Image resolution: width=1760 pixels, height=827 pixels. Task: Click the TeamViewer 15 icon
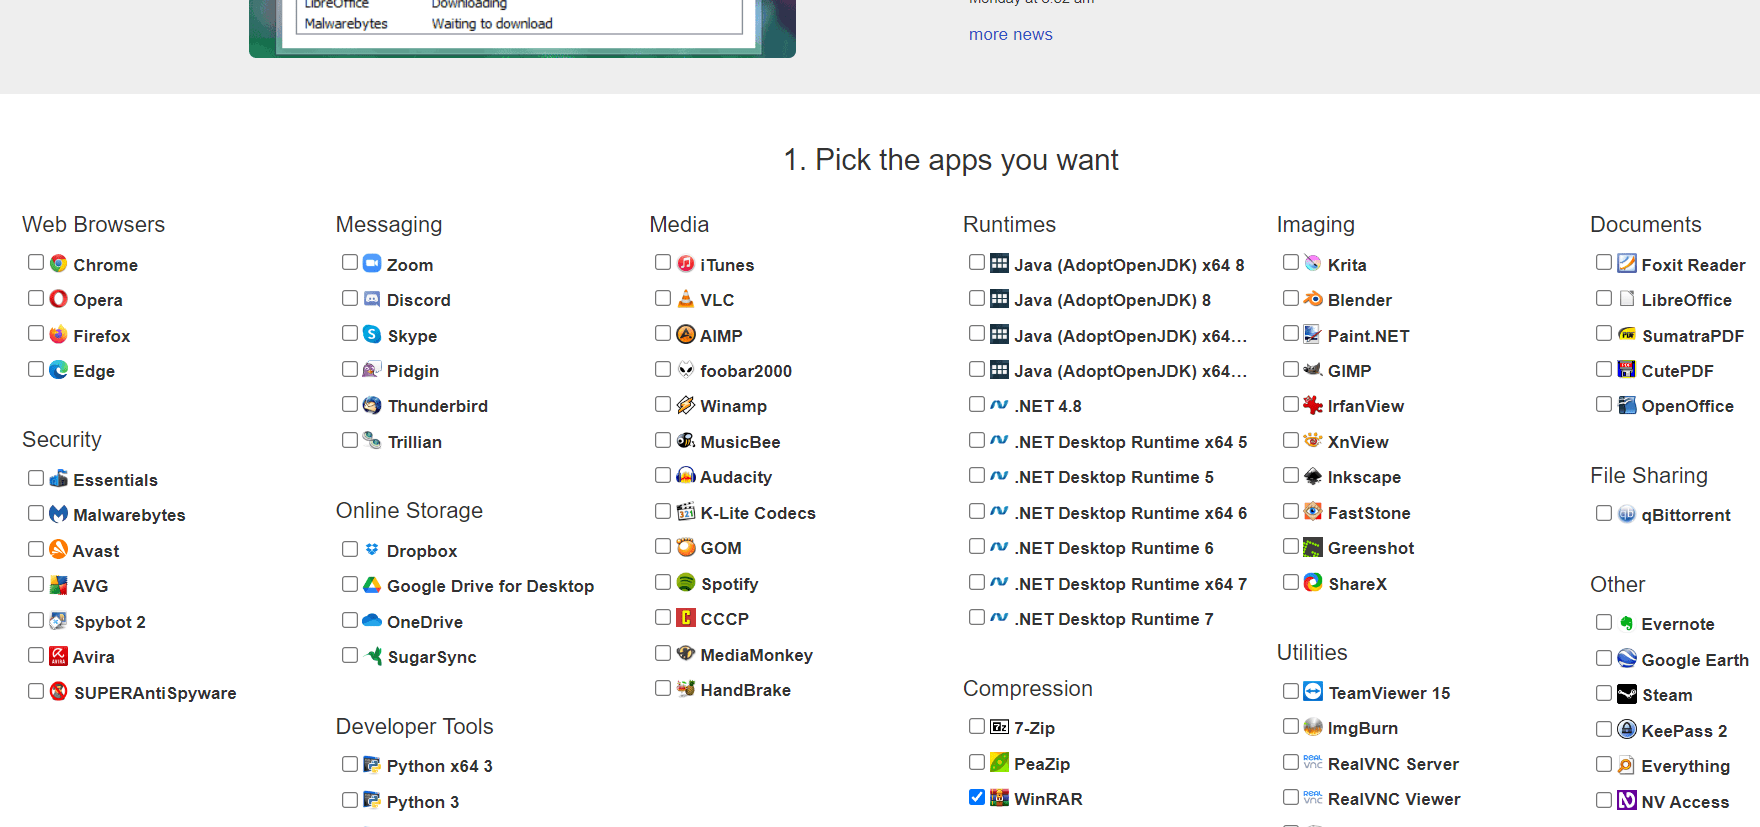(1313, 691)
